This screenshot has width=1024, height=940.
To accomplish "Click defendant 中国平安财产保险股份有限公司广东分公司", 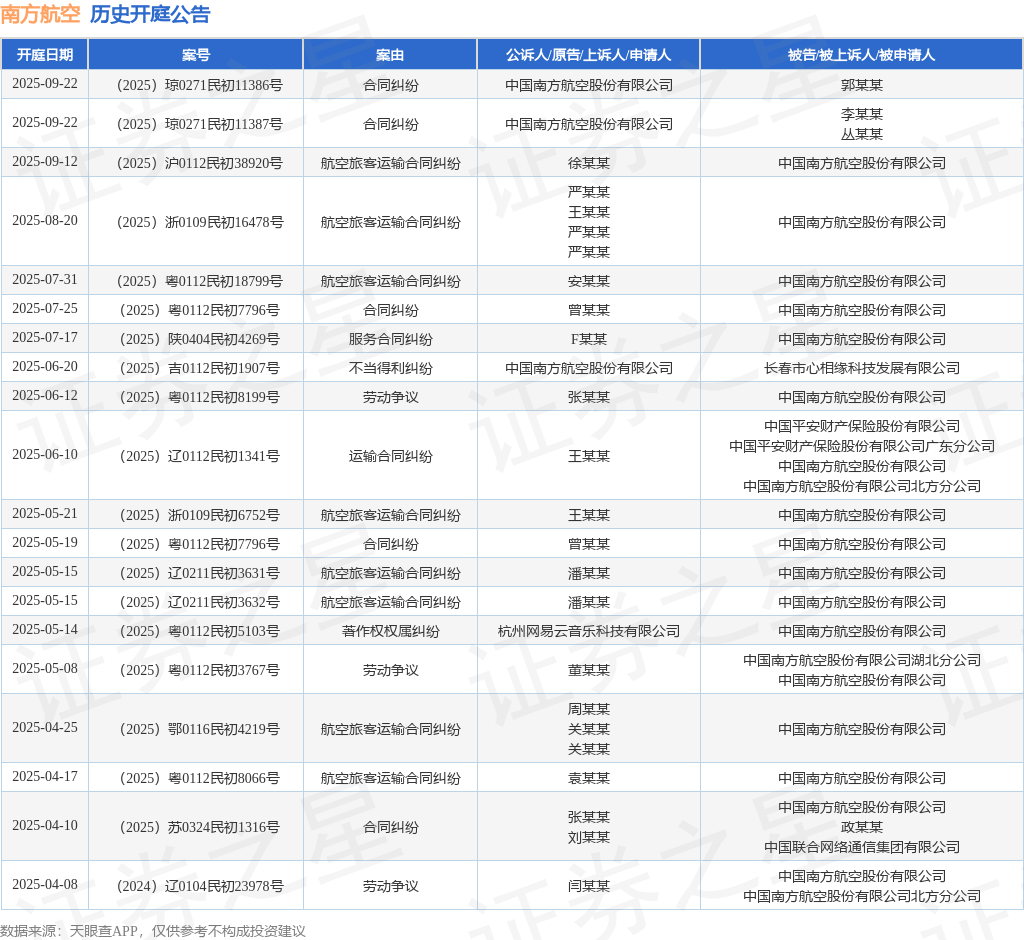I will [x=861, y=446].
